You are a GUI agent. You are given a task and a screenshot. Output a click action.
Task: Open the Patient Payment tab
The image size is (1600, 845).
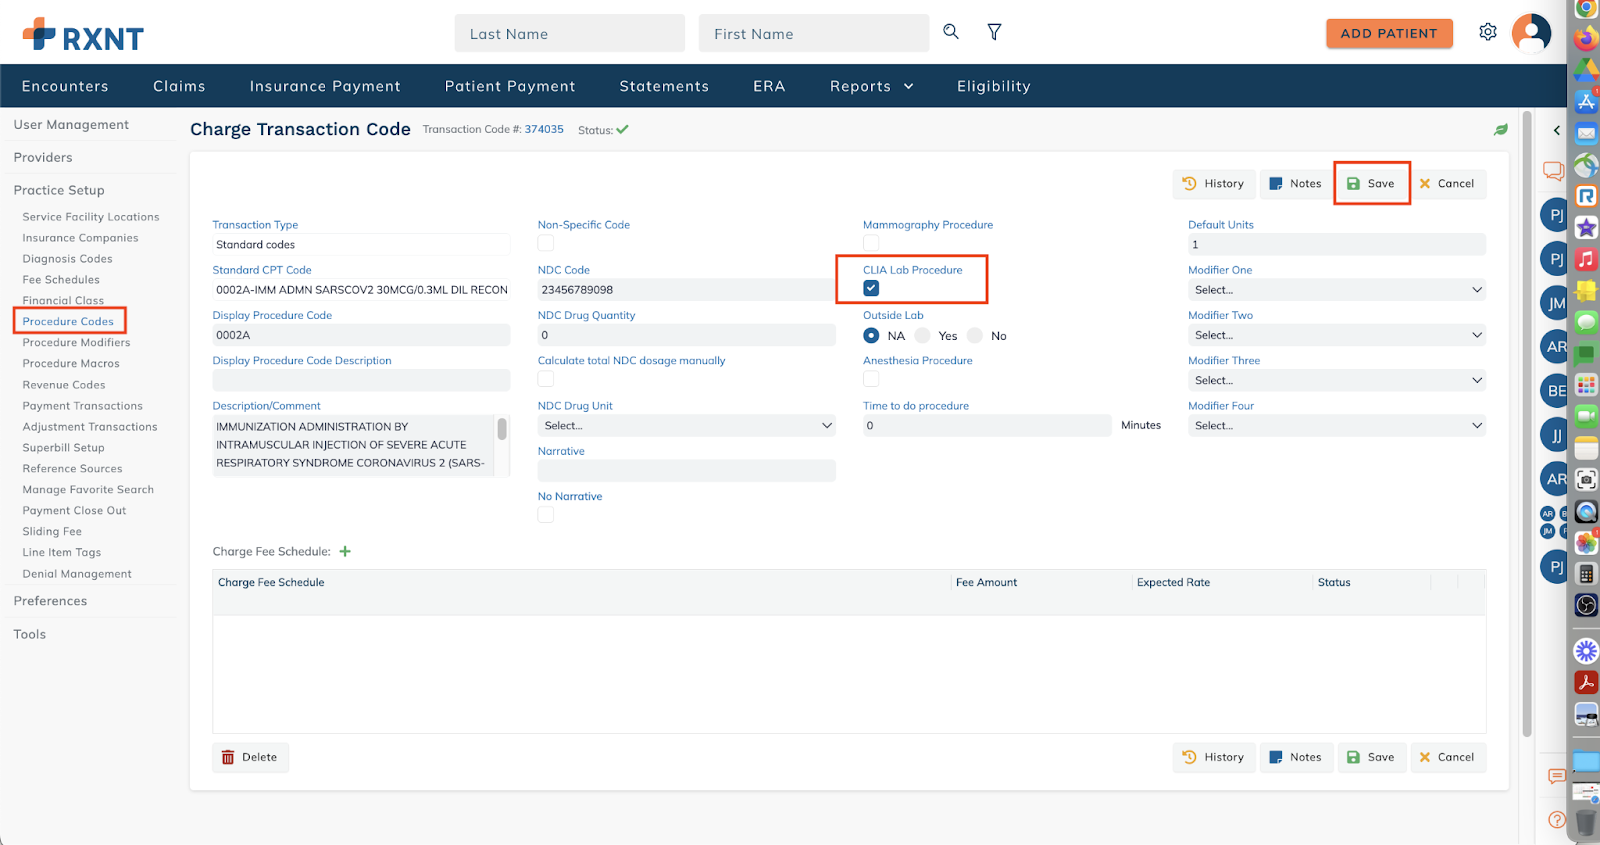coord(510,86)
